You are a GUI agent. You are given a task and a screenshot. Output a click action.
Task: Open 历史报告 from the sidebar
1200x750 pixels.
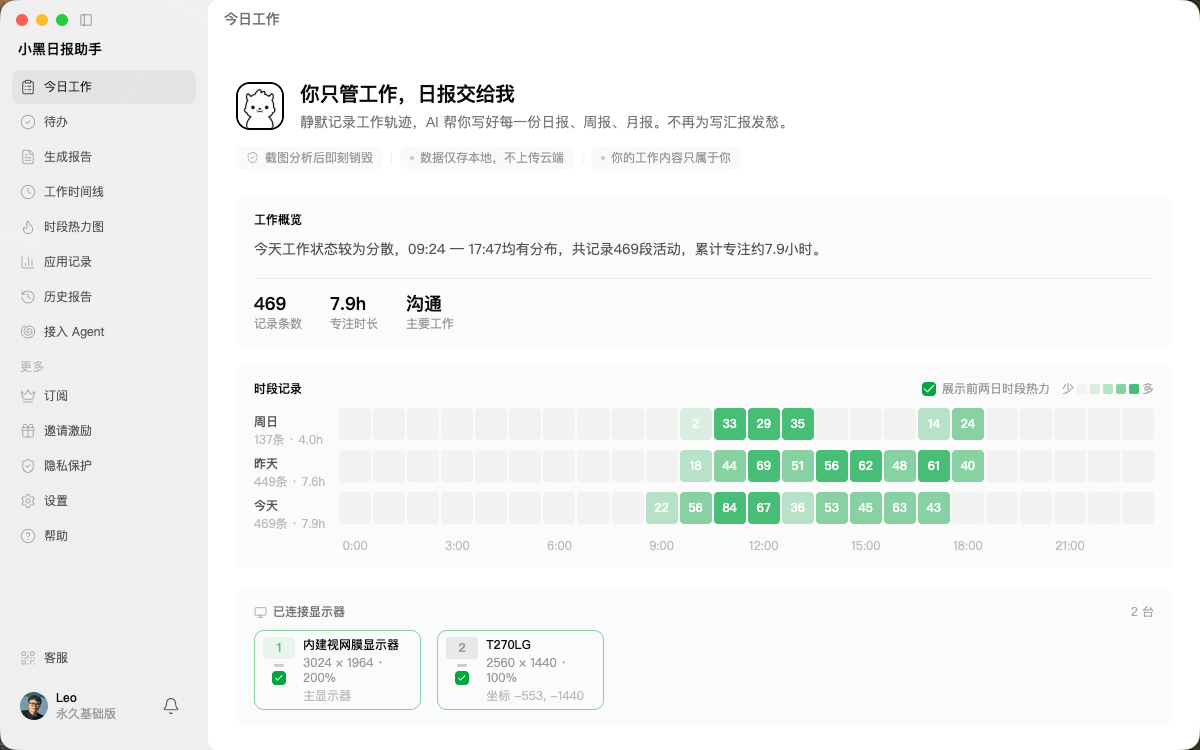tap(104, 297)
